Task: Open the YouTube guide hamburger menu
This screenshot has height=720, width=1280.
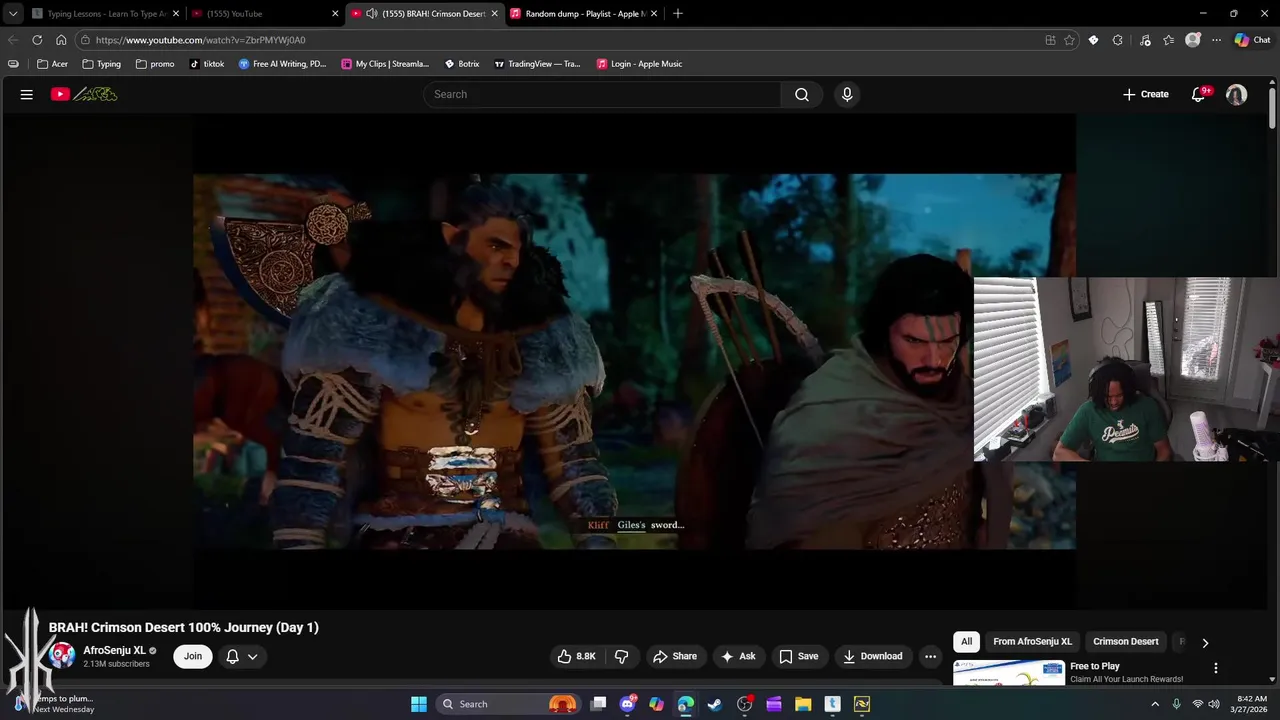Action: (x=27, y=94)
